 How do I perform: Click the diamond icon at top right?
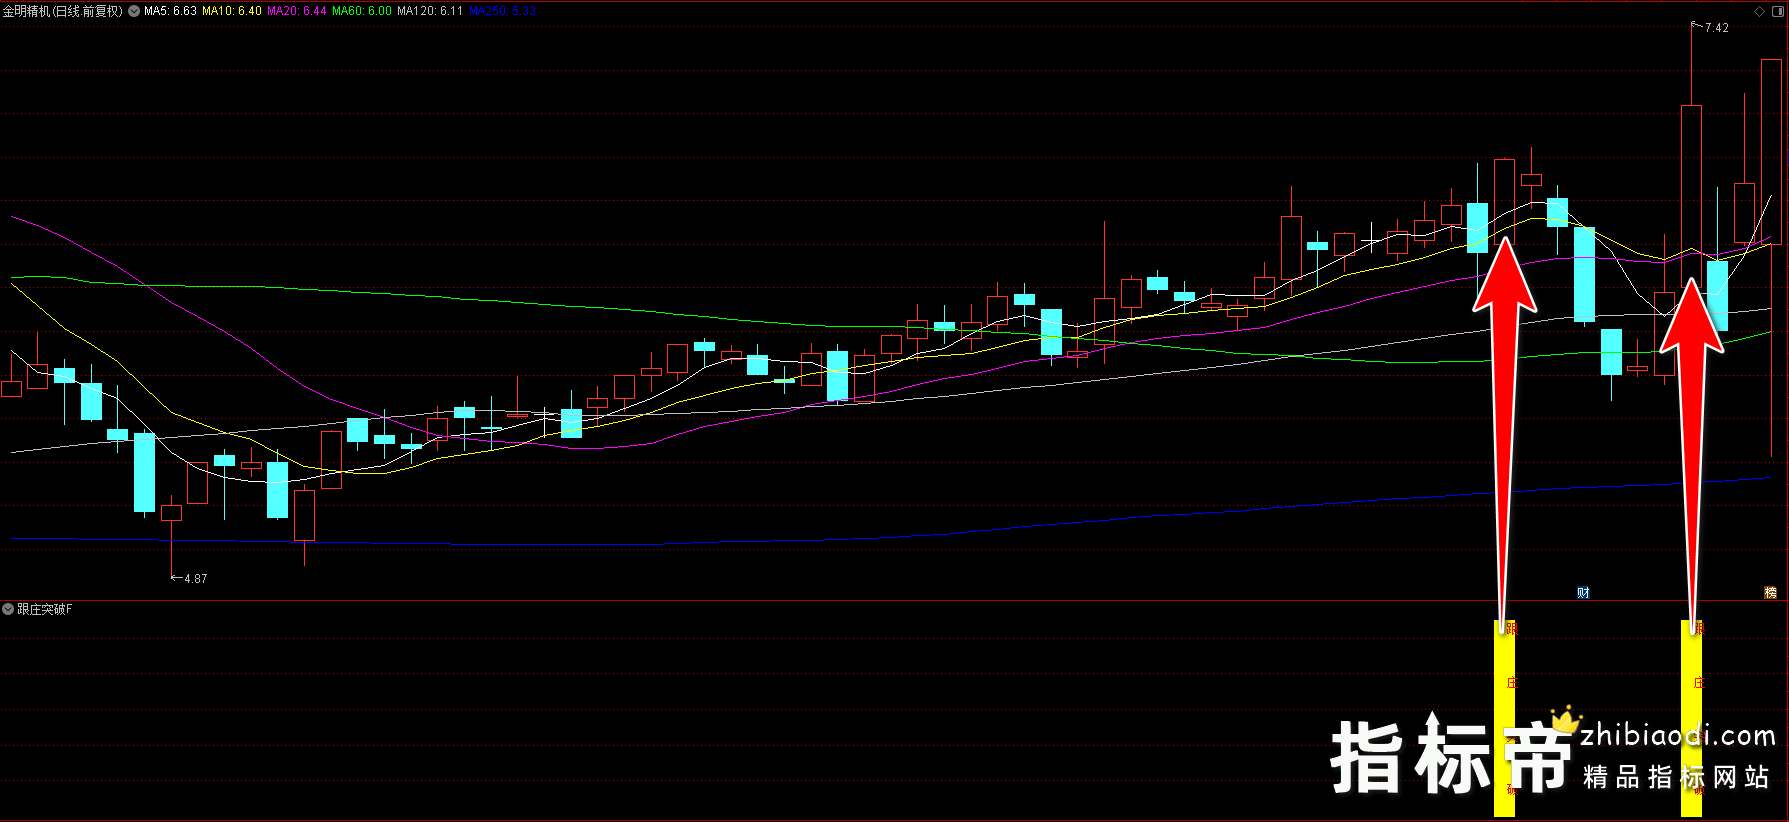1760,11
